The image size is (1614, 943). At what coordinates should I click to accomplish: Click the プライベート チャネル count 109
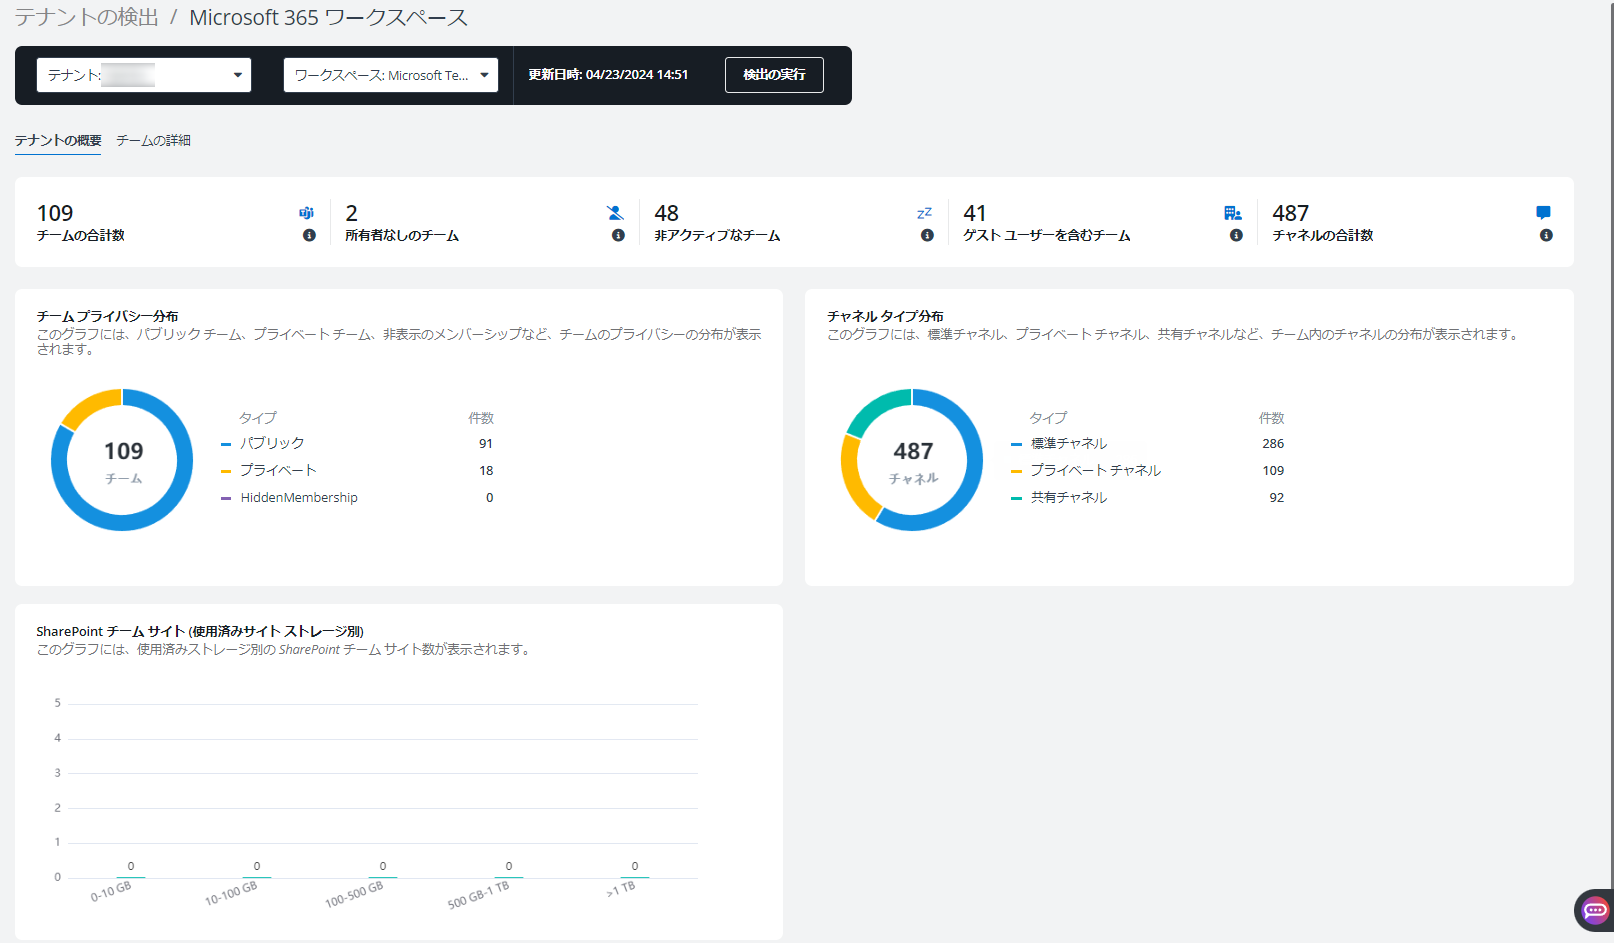(1273, 471)
